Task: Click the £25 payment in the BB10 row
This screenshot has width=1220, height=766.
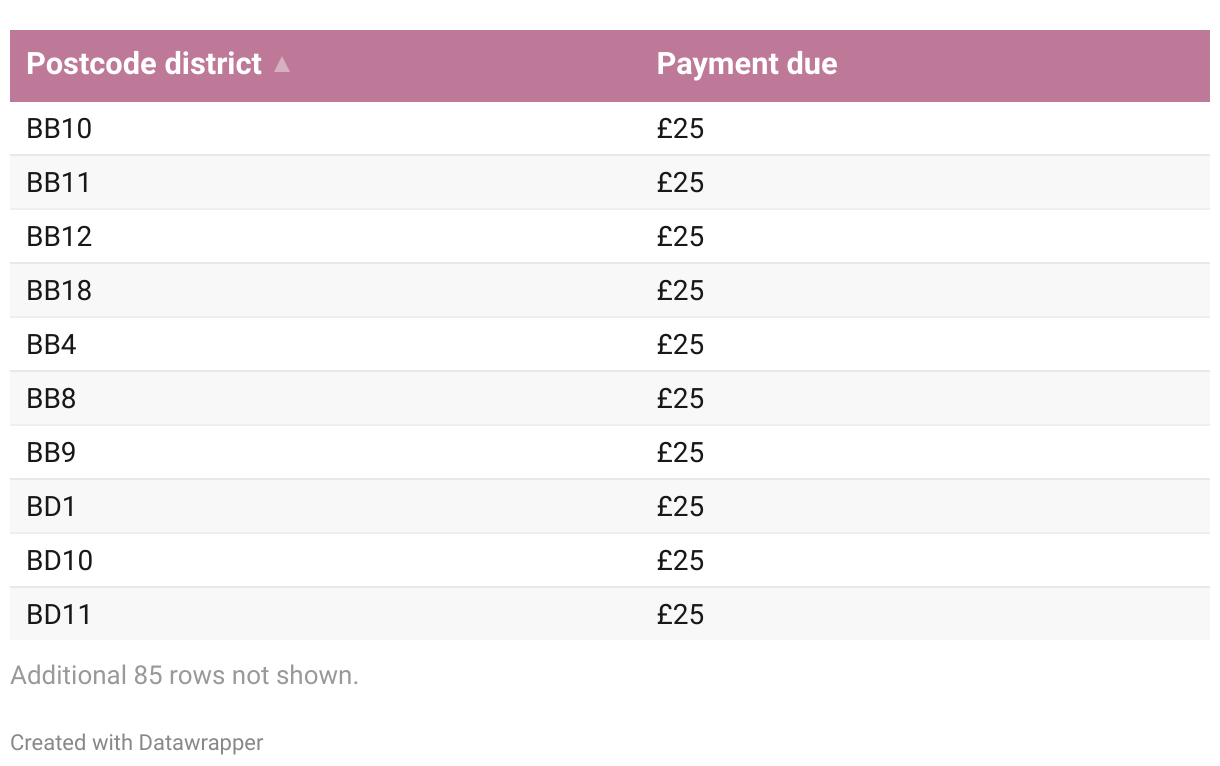Action: pyautogui.click(x=680, y=128)
